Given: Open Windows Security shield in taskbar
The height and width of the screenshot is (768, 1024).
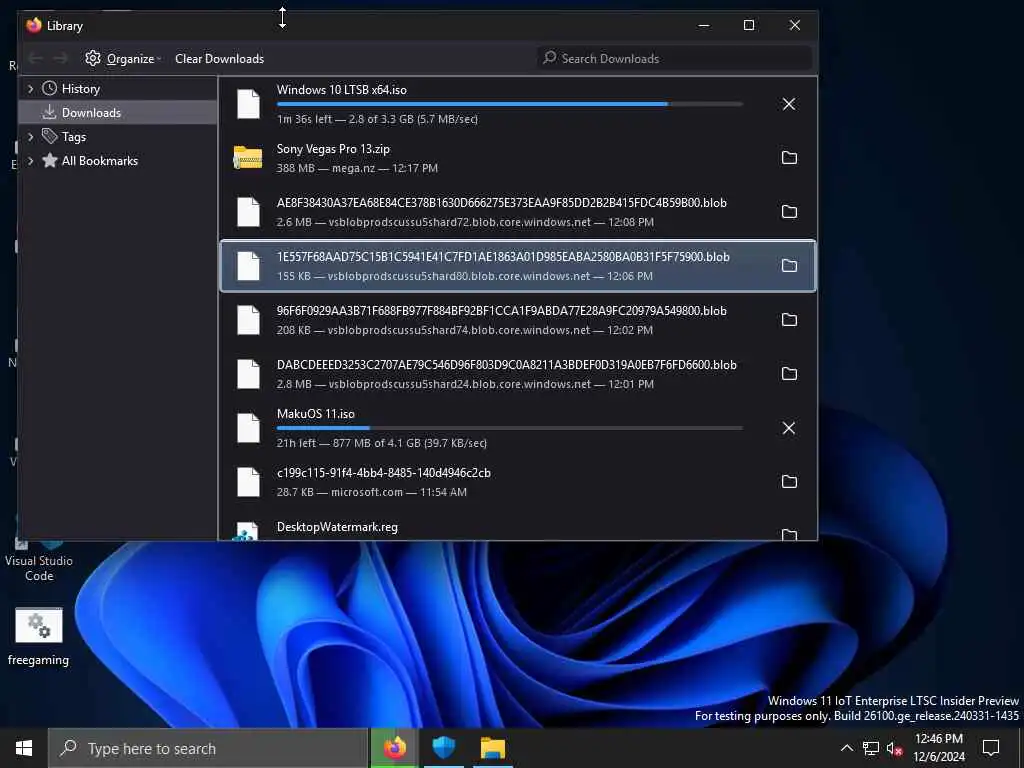Looking at the screenshot, I should pos(443,748).
